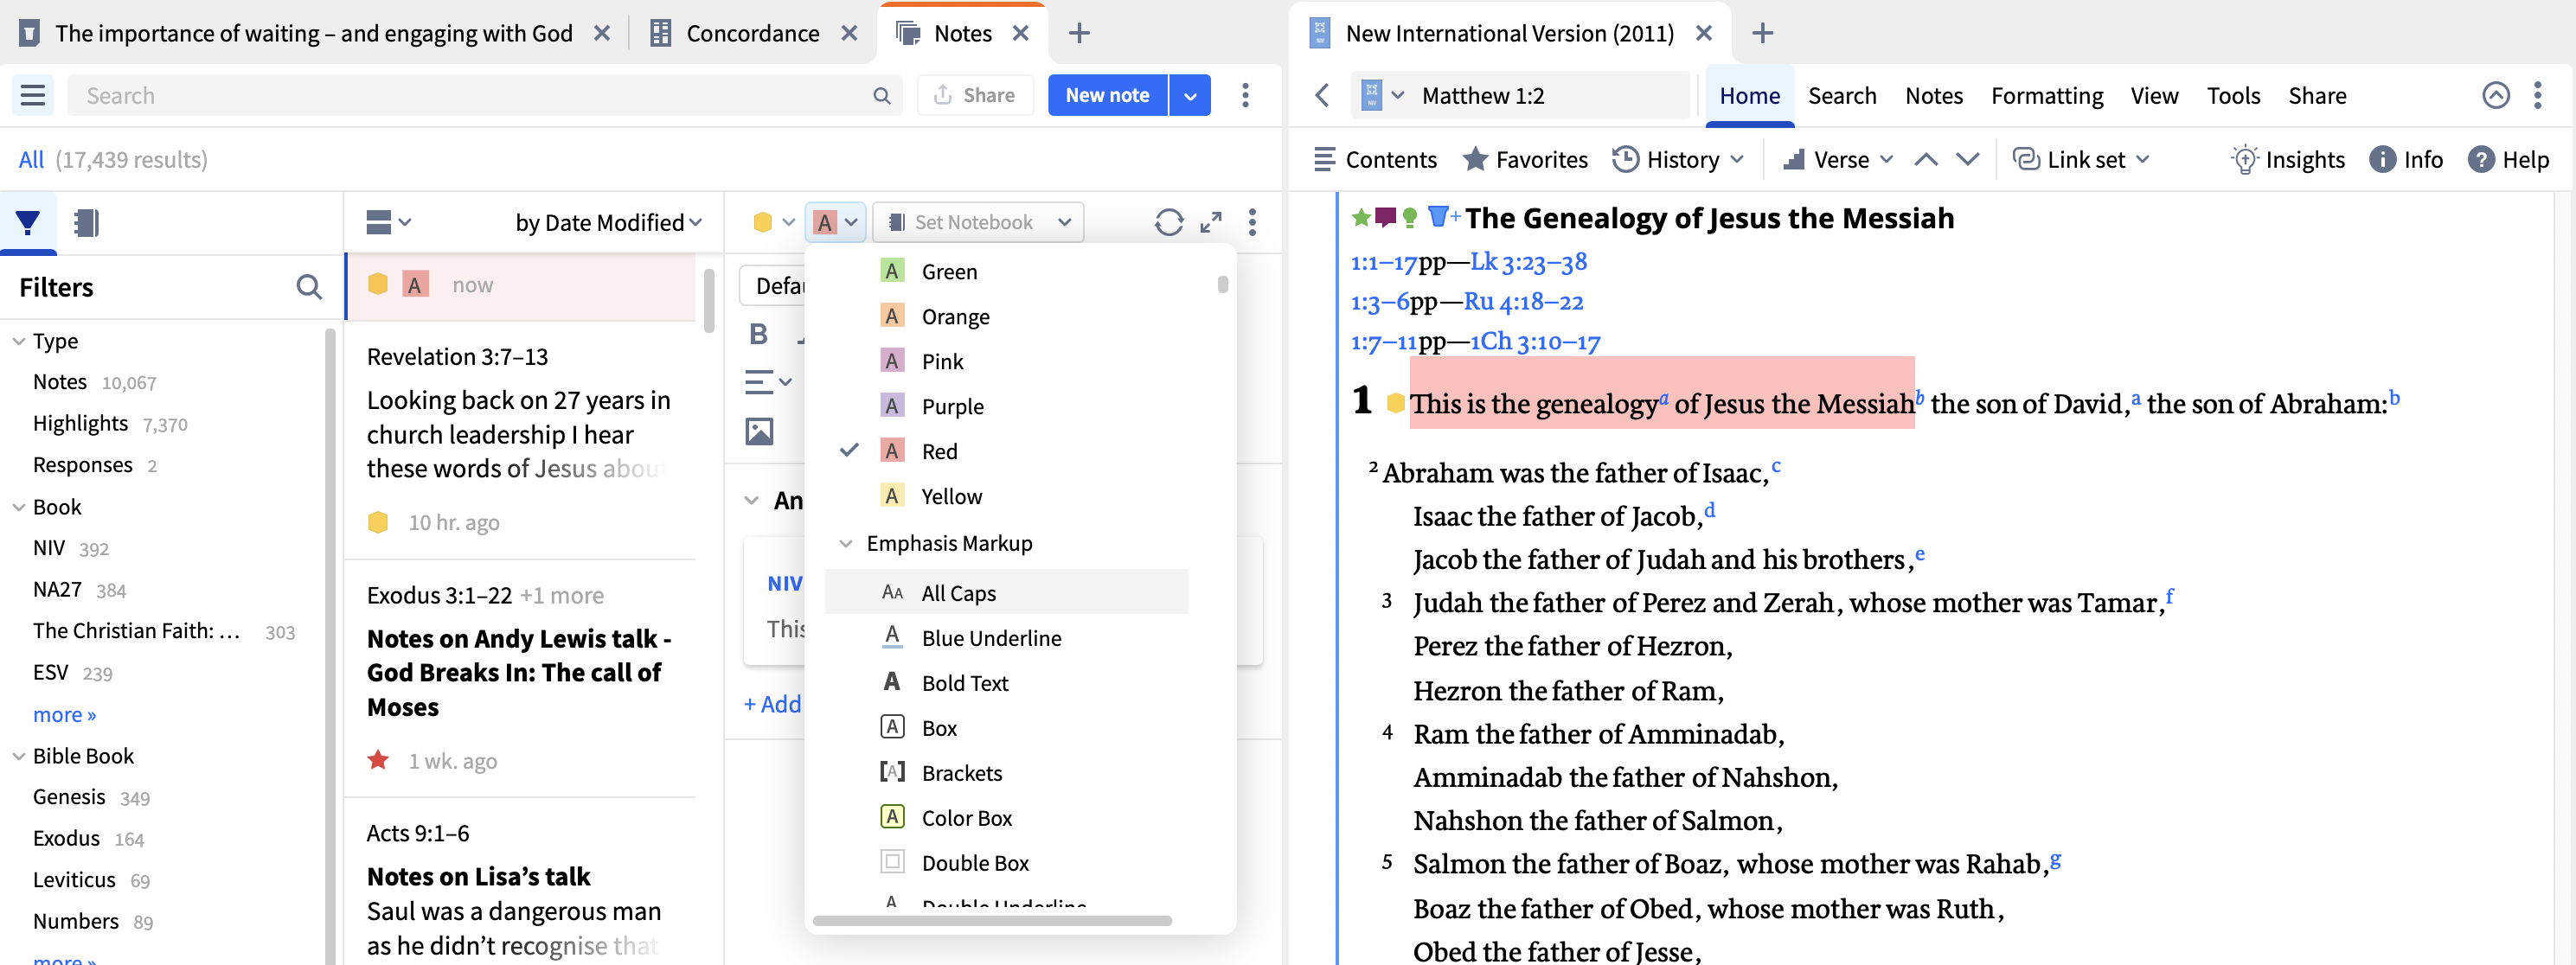Toggle Bold formatting in the note editor
This screenshot has height=965, width=2576.
point(758,334)
